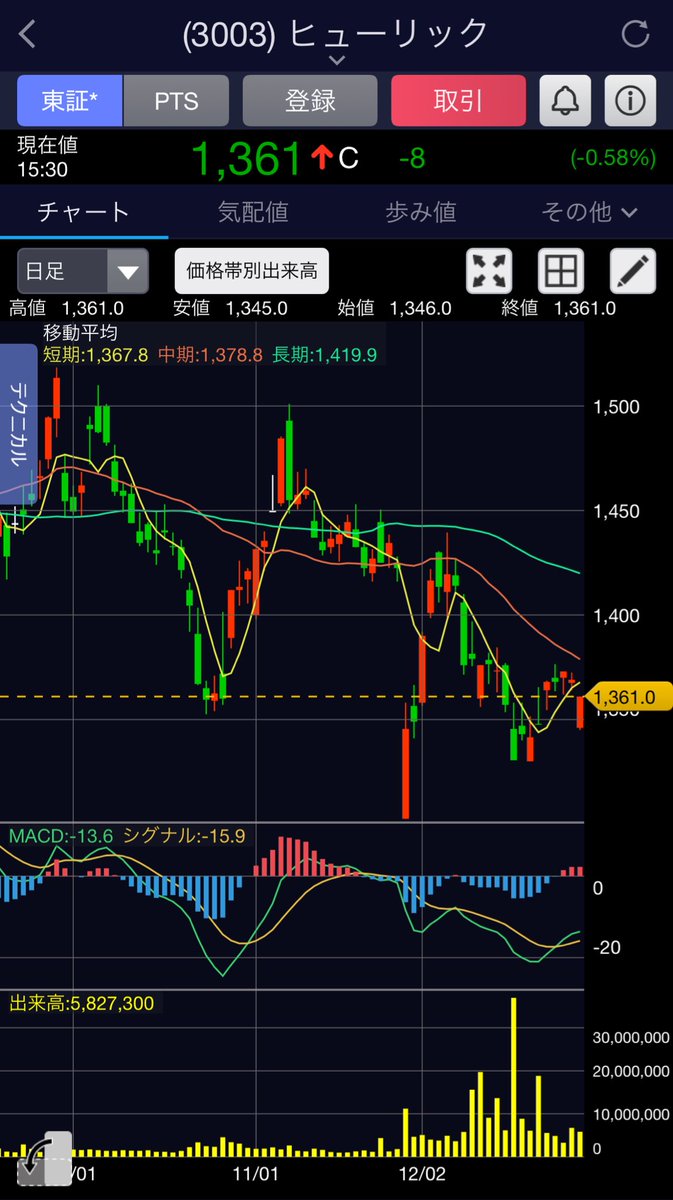Tap the 移動平均 indicator label
This screenshot has width=673, height=1200.
click(80, 331)
